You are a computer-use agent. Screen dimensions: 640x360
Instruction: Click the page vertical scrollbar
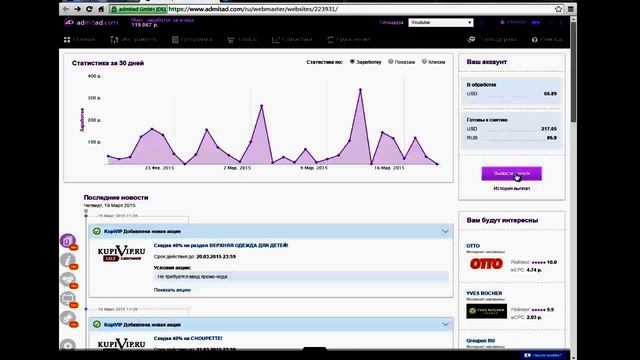tap(573, 71)
